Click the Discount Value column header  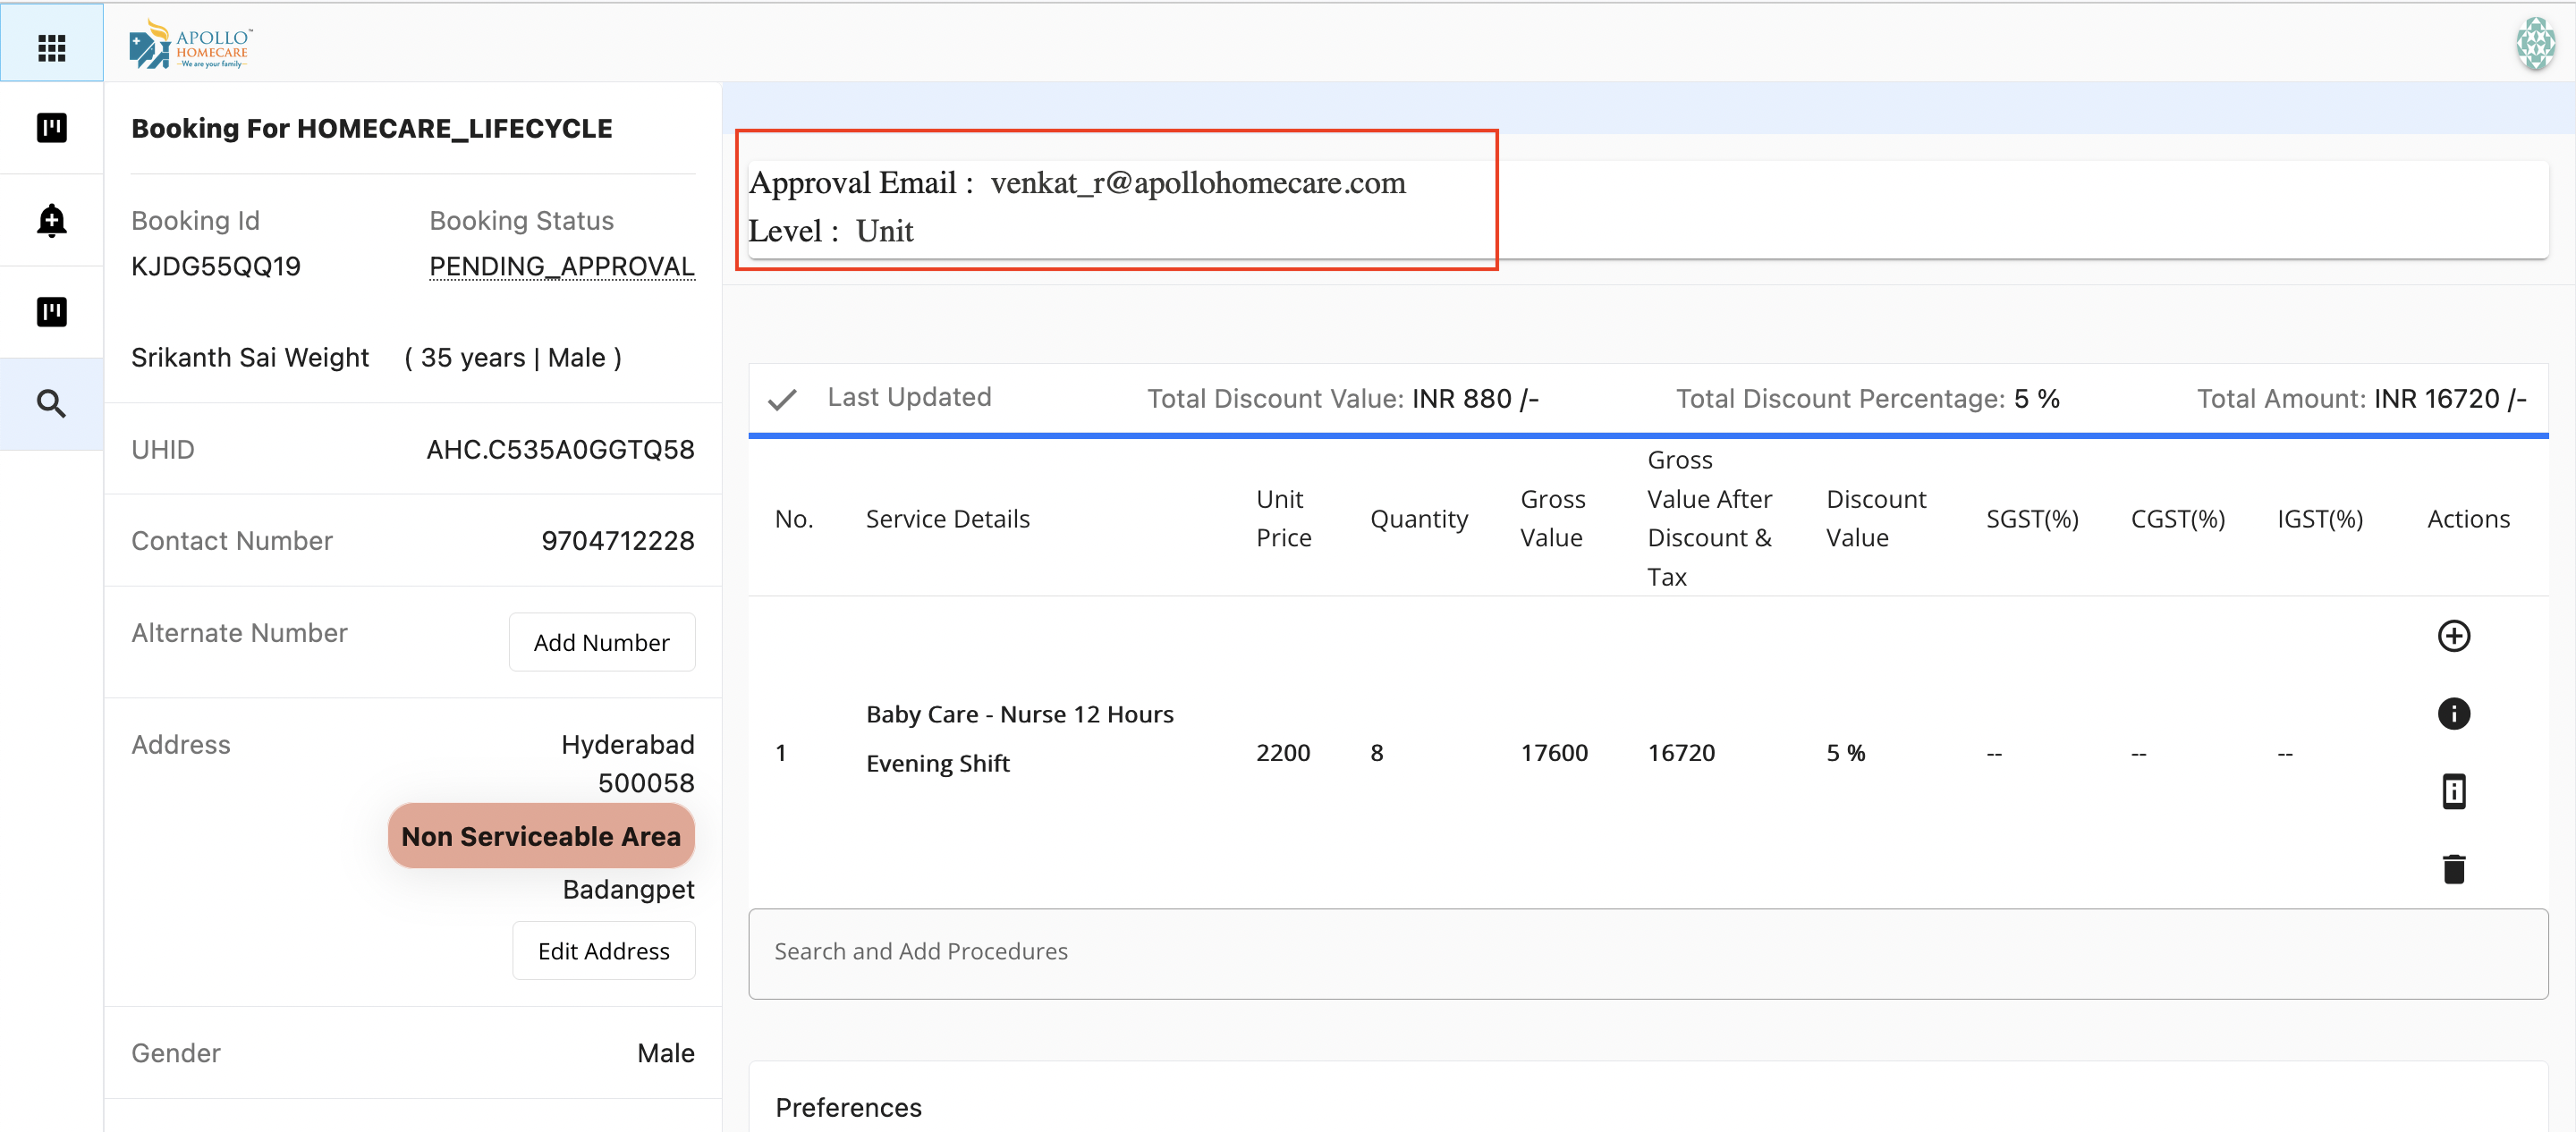1875,518
